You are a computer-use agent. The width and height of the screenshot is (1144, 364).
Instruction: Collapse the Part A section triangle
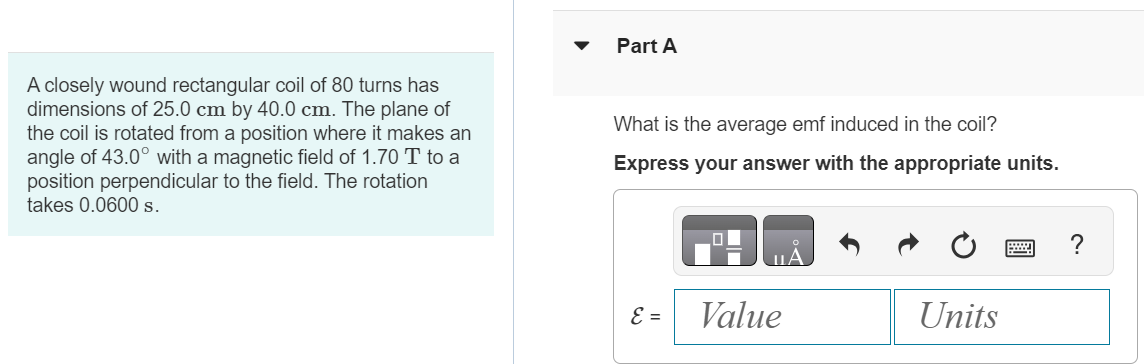581,46
